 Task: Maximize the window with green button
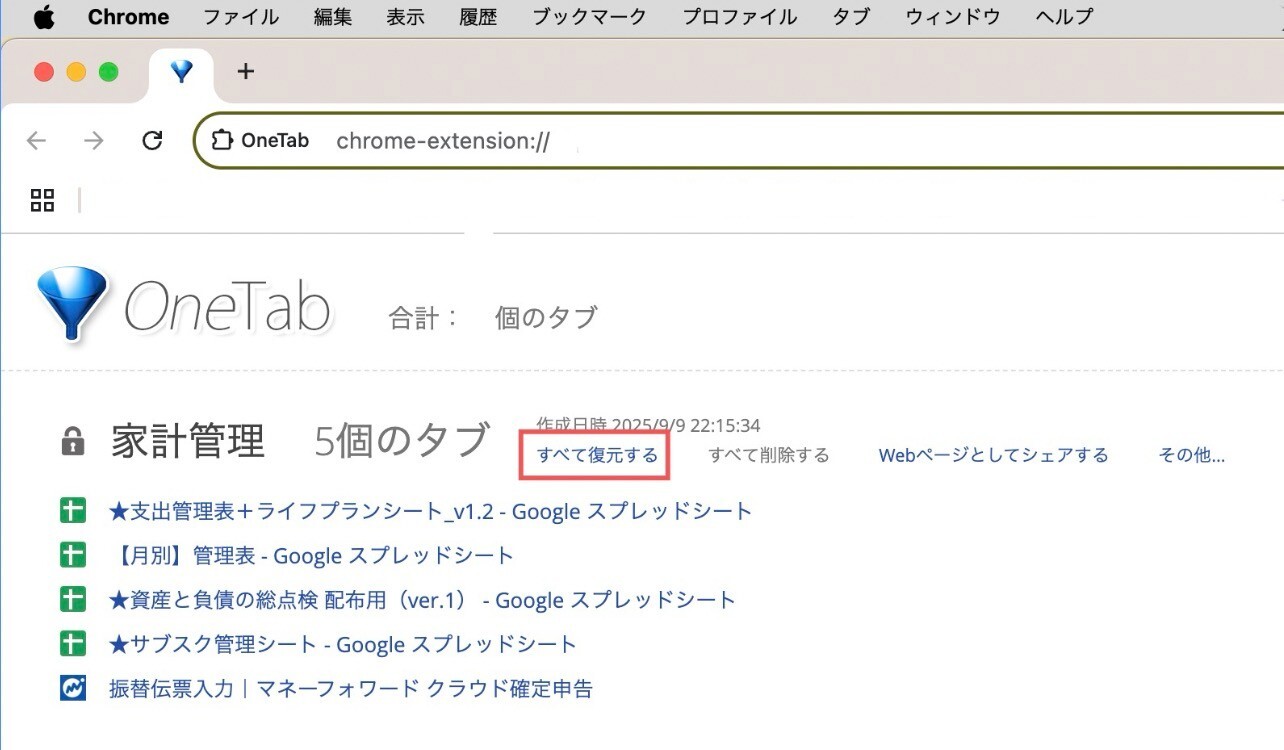click(x=108, y=72)
